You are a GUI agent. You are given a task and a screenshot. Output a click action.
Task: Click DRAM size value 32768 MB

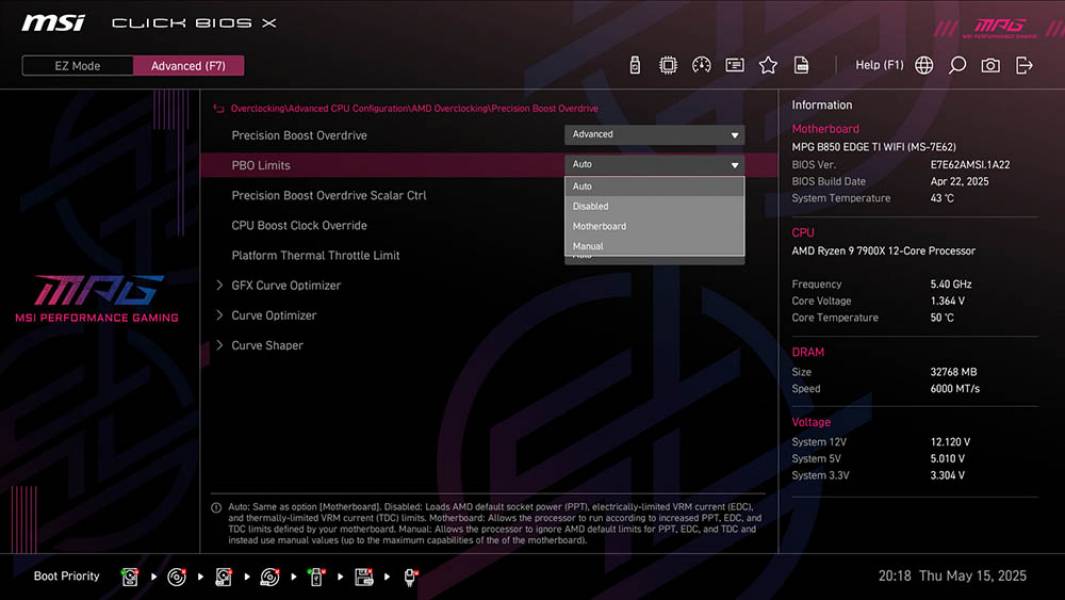pos(954,372)
